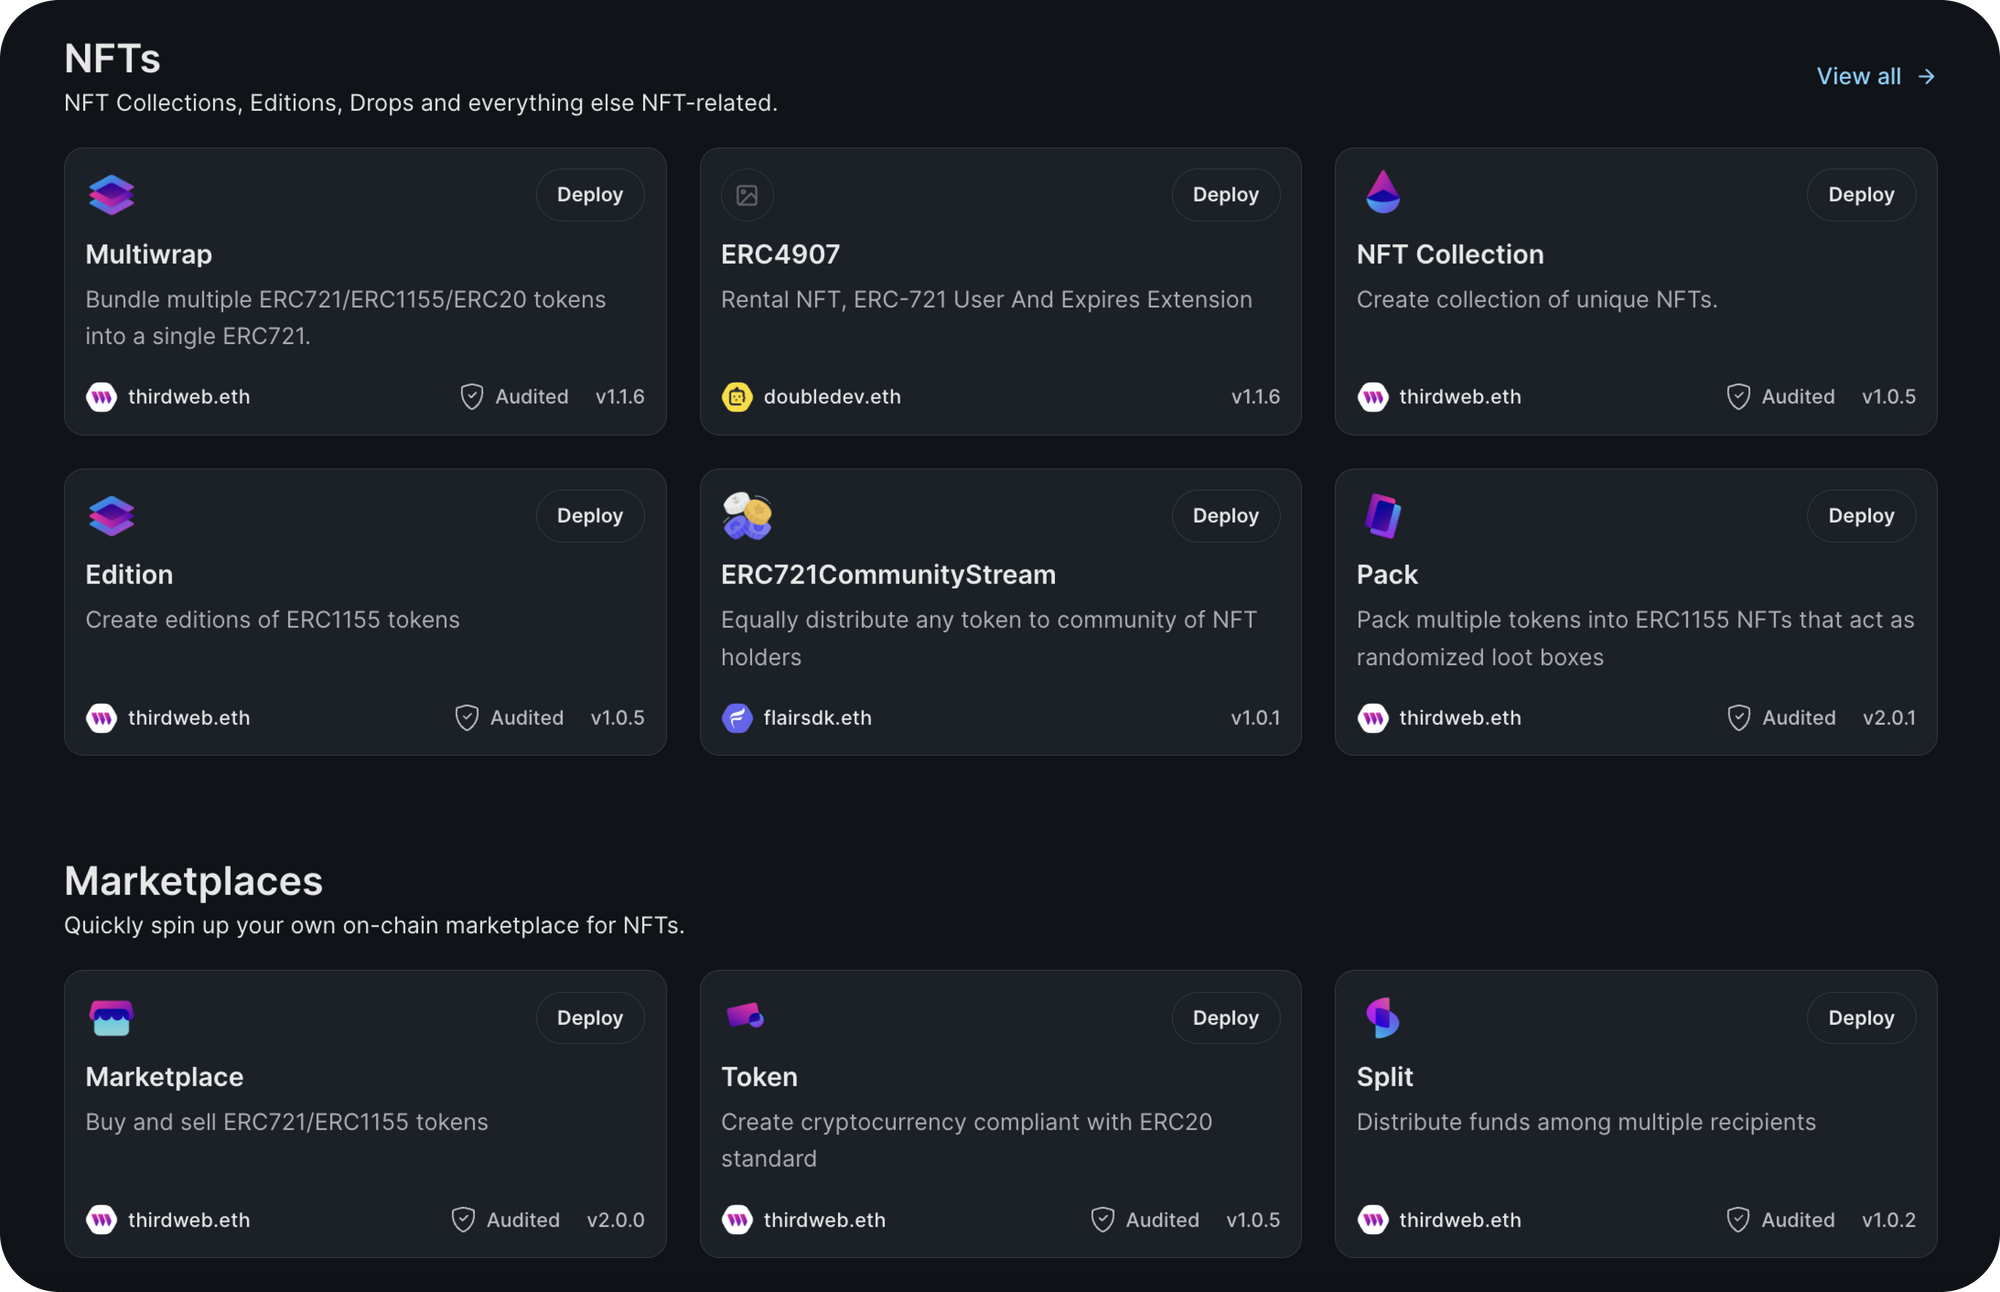The image size is (2000, 1292).
Task: Click the ERC721CommunityStream coins icon
Action: point(747,516)
